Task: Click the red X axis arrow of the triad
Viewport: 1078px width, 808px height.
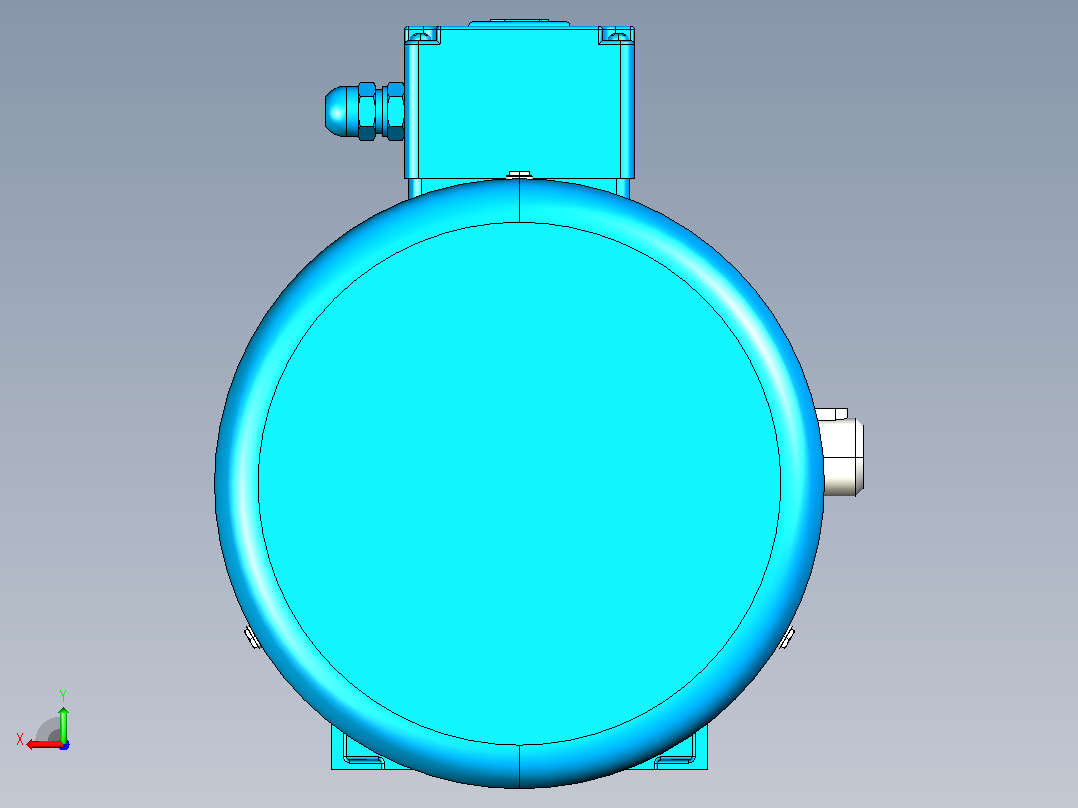Action: 43,745
